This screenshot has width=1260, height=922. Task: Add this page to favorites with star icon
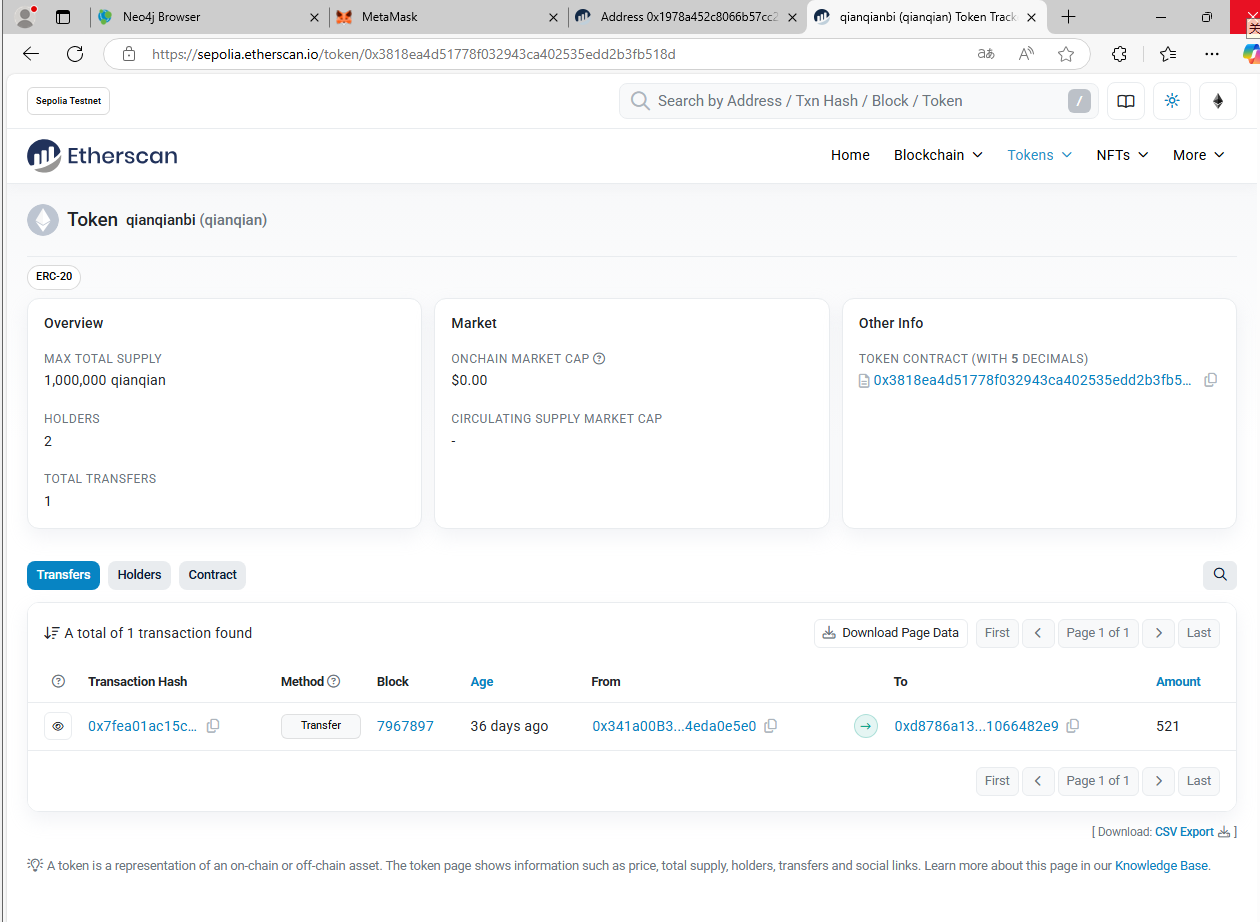pos(1066,54)
